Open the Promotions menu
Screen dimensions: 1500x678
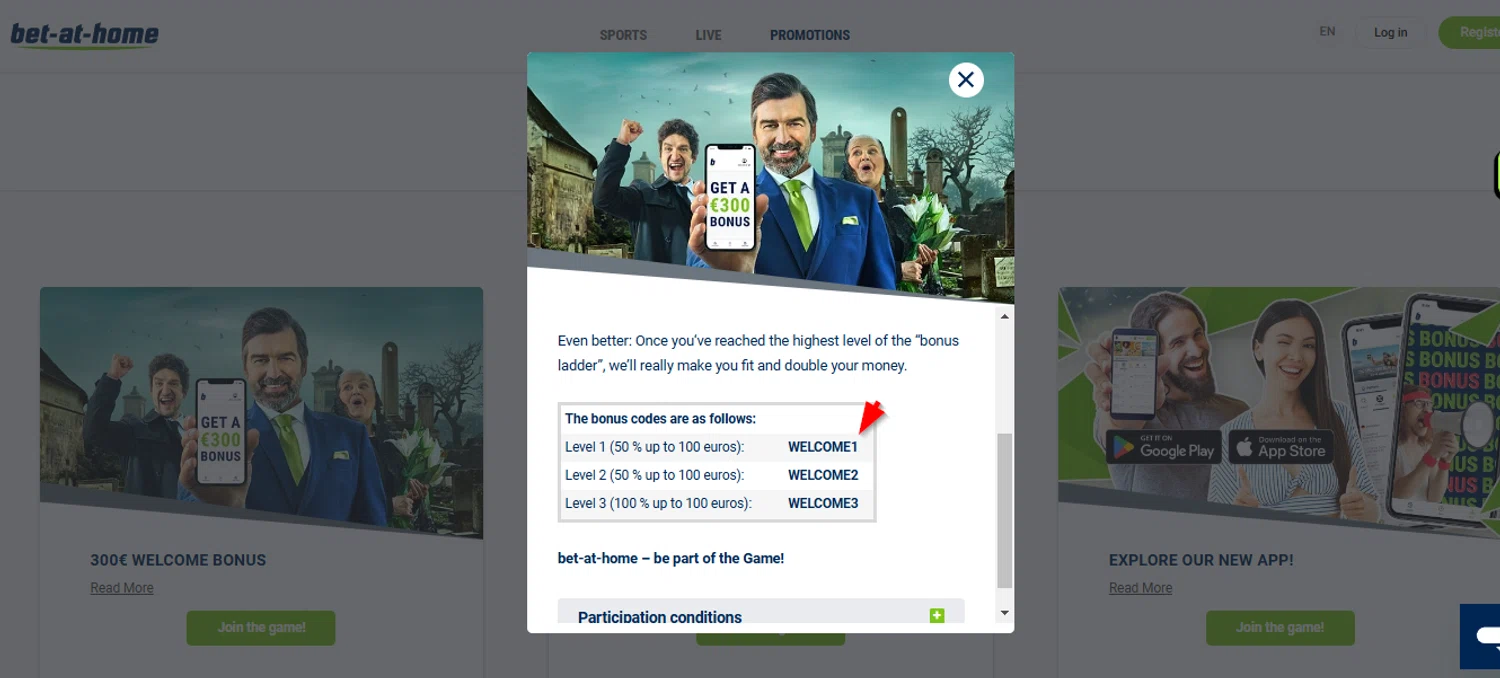(x=810, y=35)
